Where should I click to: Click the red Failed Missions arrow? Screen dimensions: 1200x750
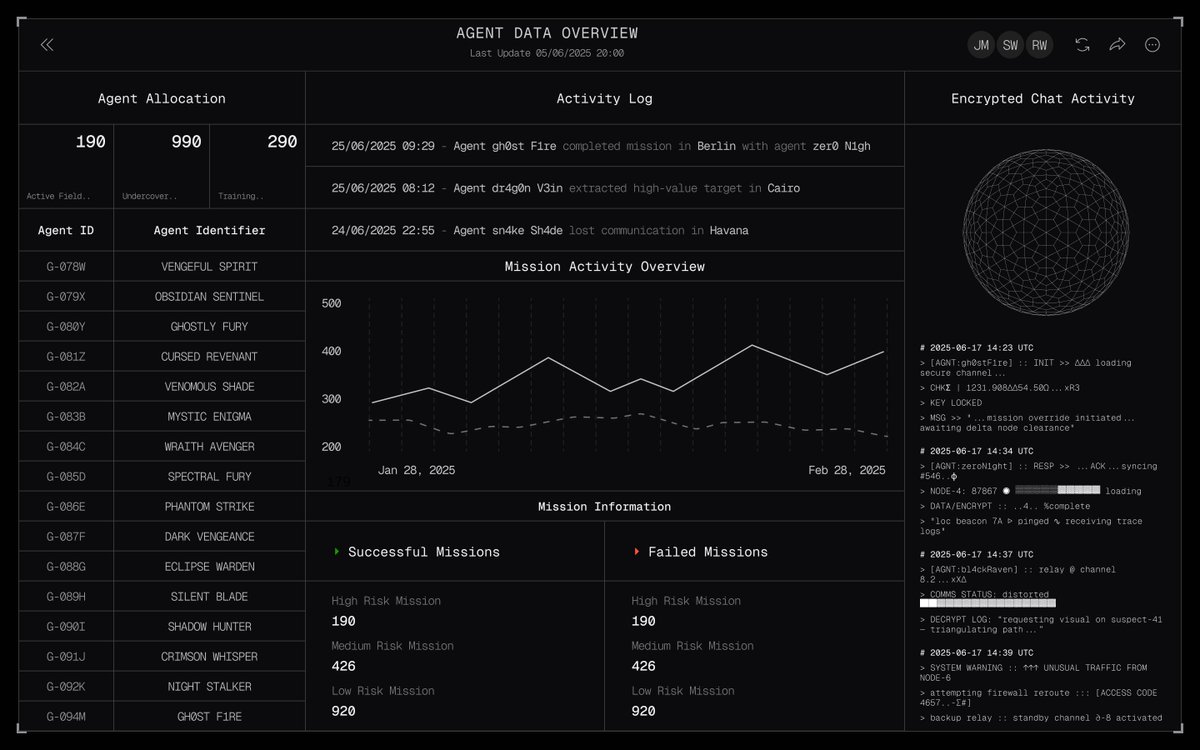[637, 552]
